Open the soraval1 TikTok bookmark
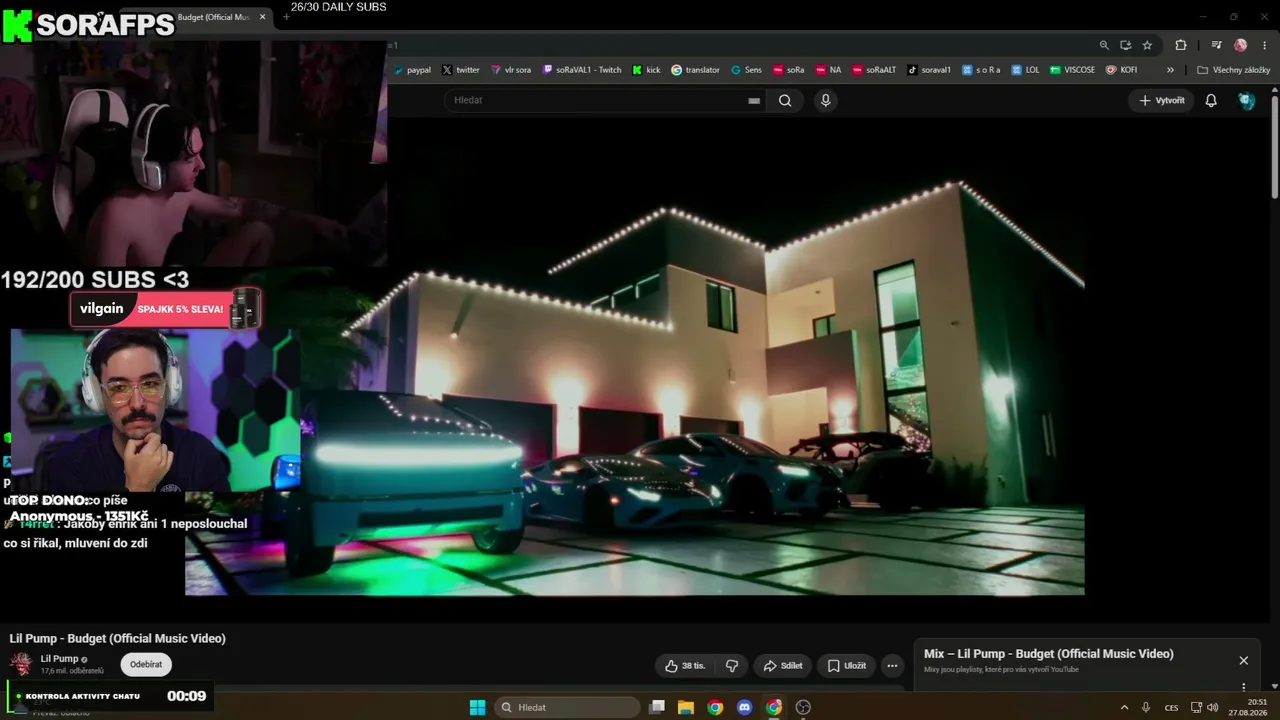1280x720 pixels. pyautogui.click(x=929, y=70)
